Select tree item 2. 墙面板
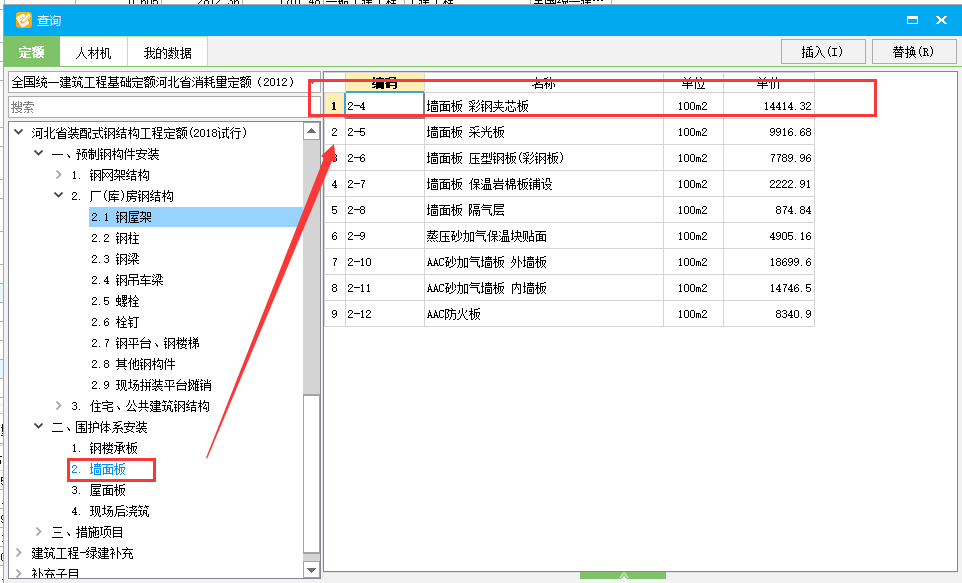 [x=99, y=469]
